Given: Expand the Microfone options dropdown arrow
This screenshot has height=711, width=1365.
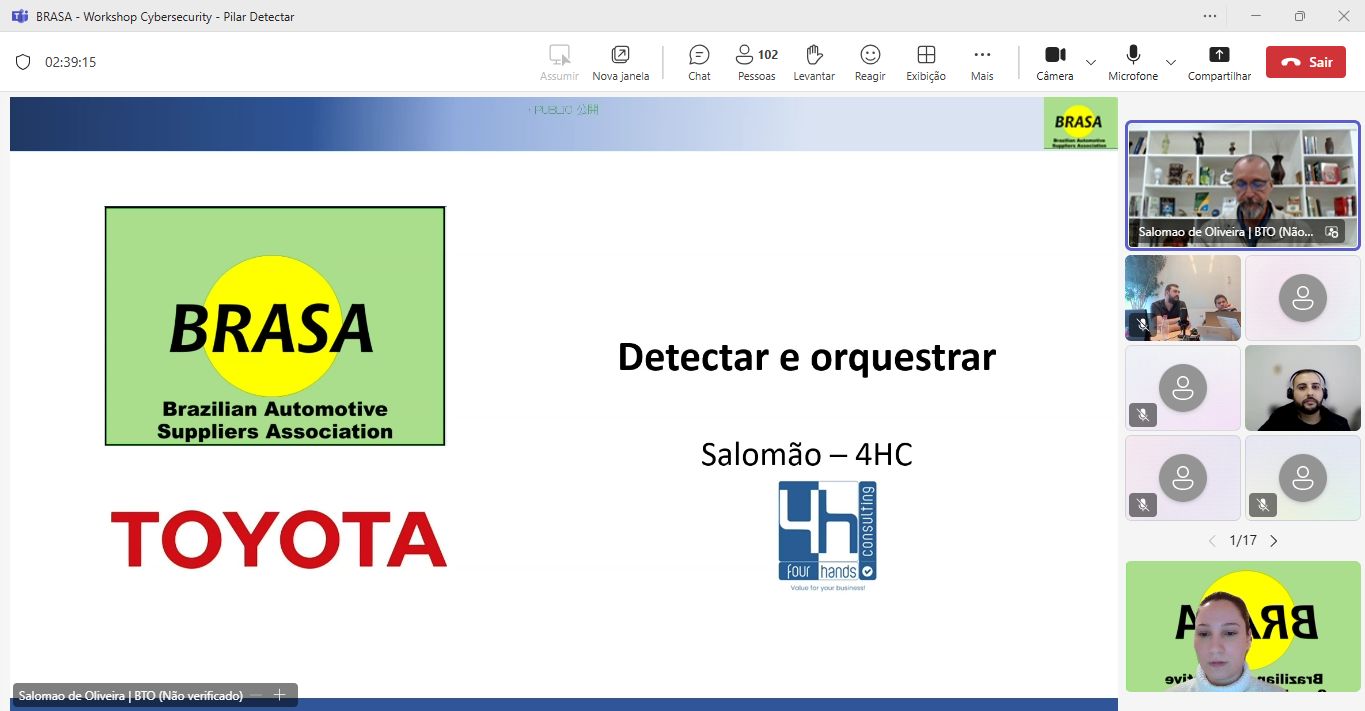Looking at the screenshot, I should point(1171,62).
